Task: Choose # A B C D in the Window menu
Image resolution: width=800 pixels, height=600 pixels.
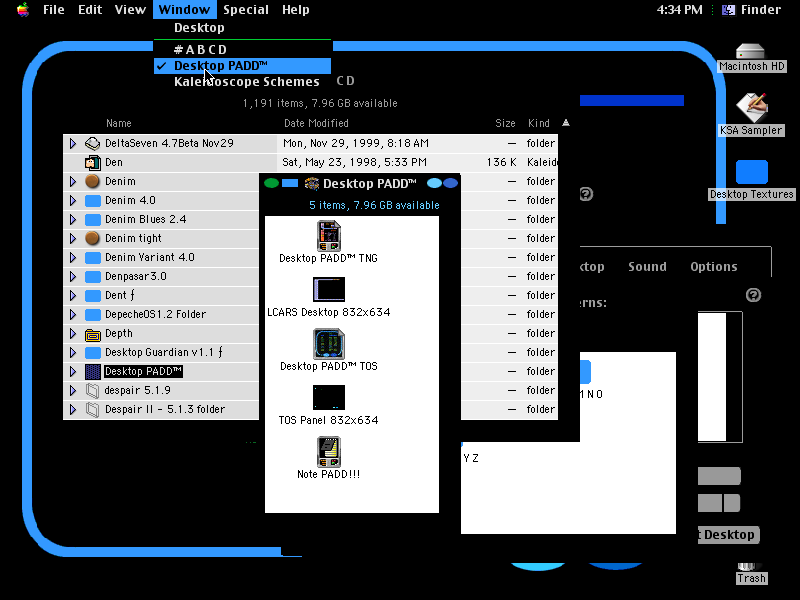Action: point(242,49)
